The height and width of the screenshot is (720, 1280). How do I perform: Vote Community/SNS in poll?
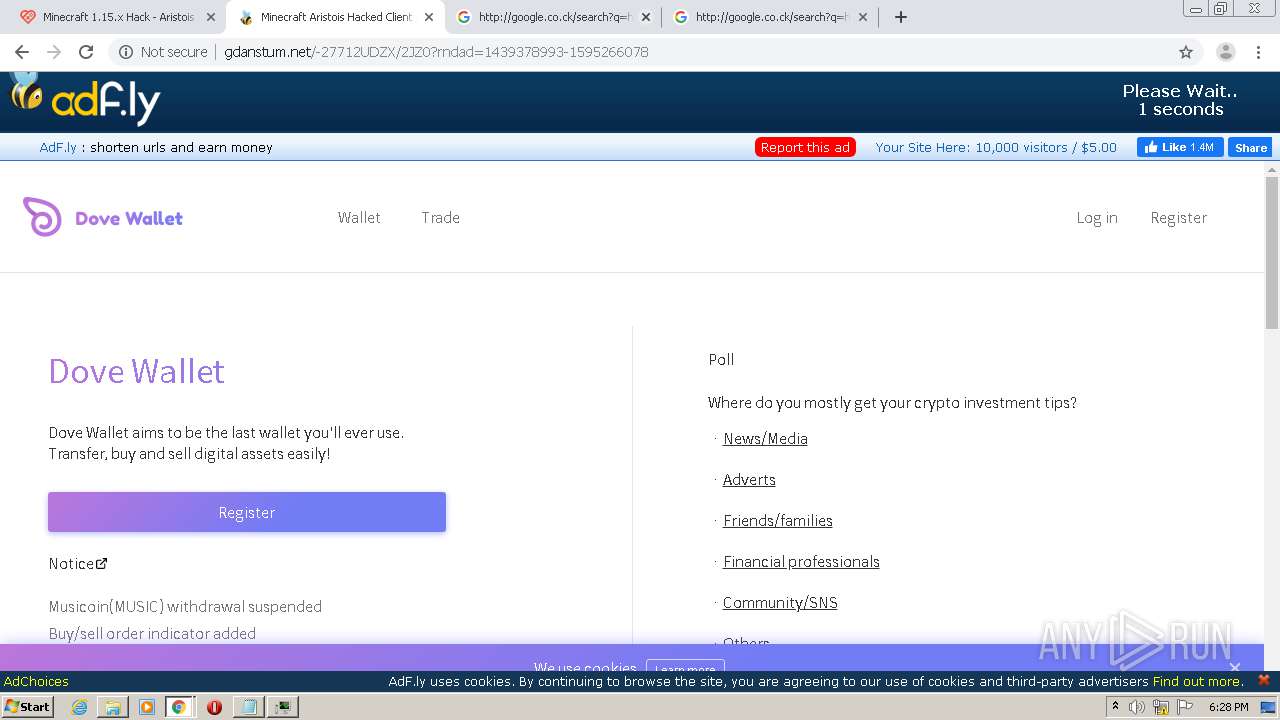point(780,602)
